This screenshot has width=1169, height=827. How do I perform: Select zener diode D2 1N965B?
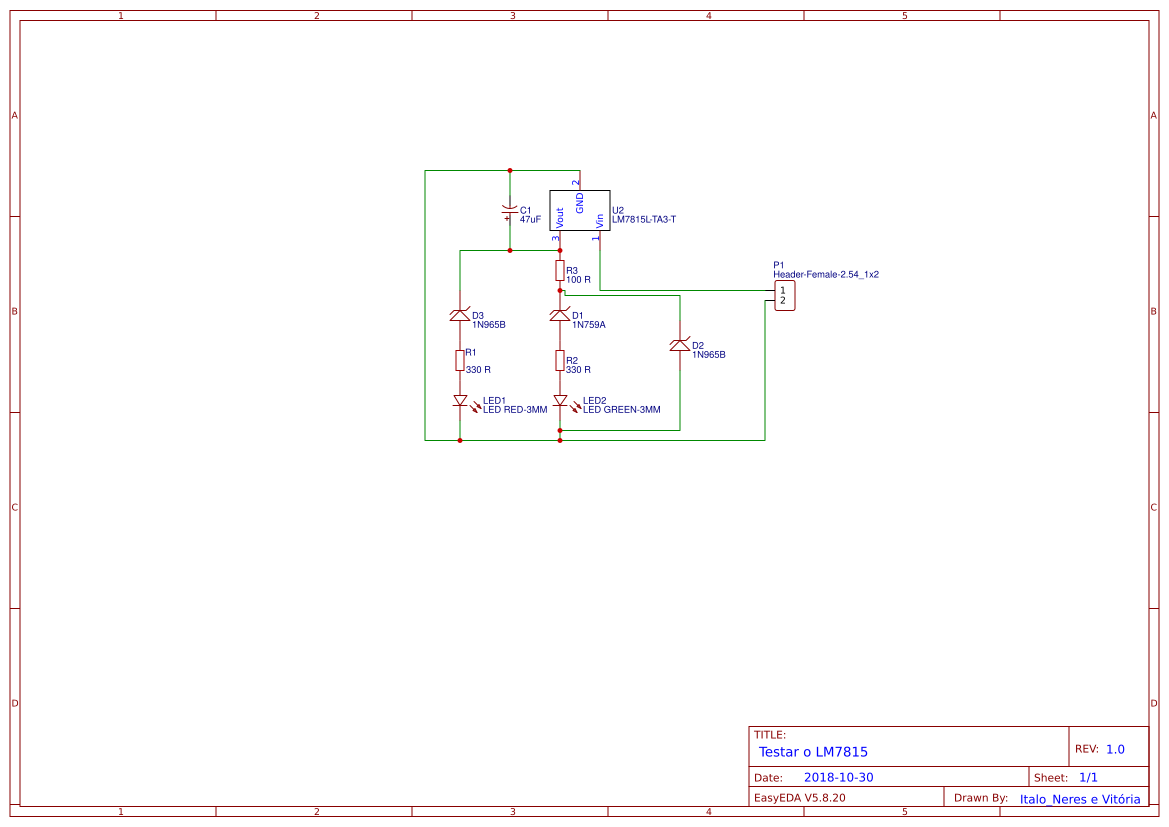(x=680, y=344)
